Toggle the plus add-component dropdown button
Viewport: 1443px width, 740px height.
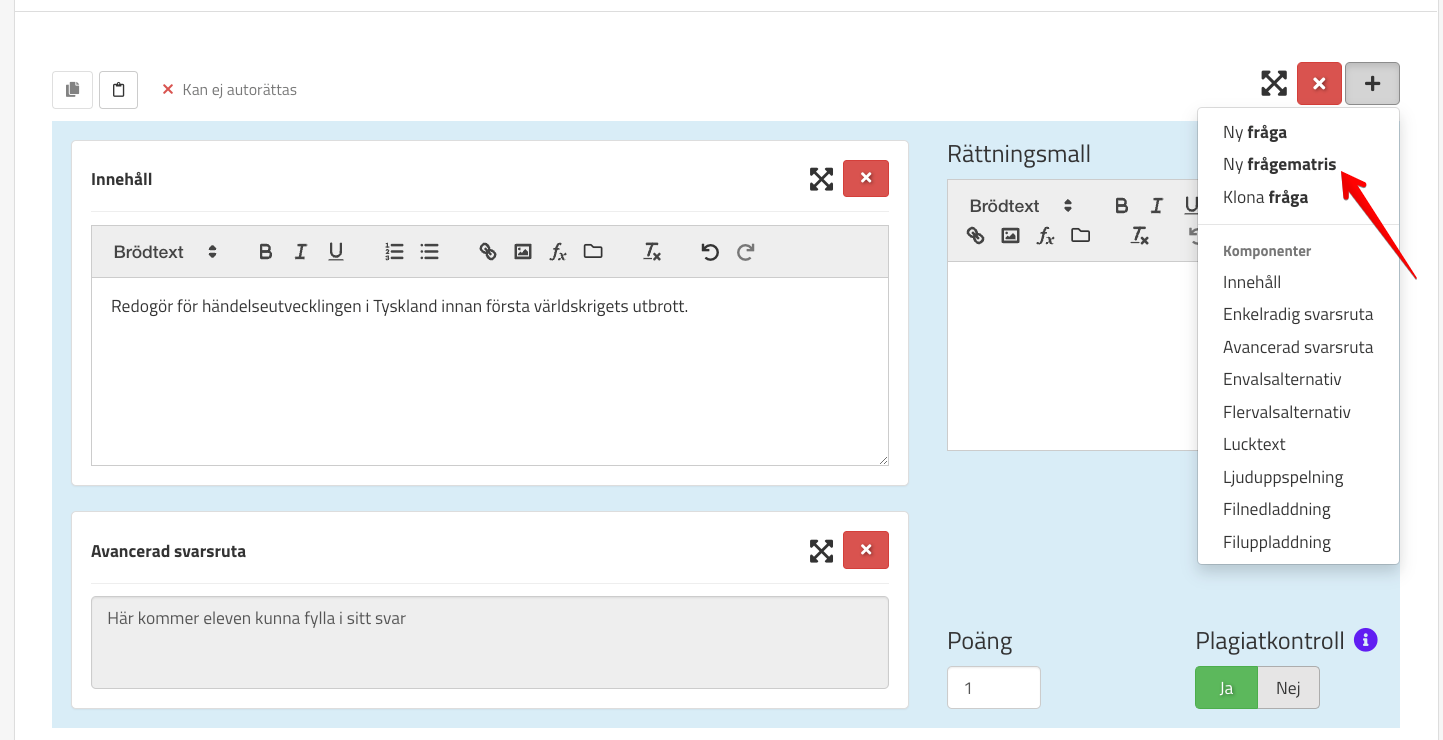1372,84
